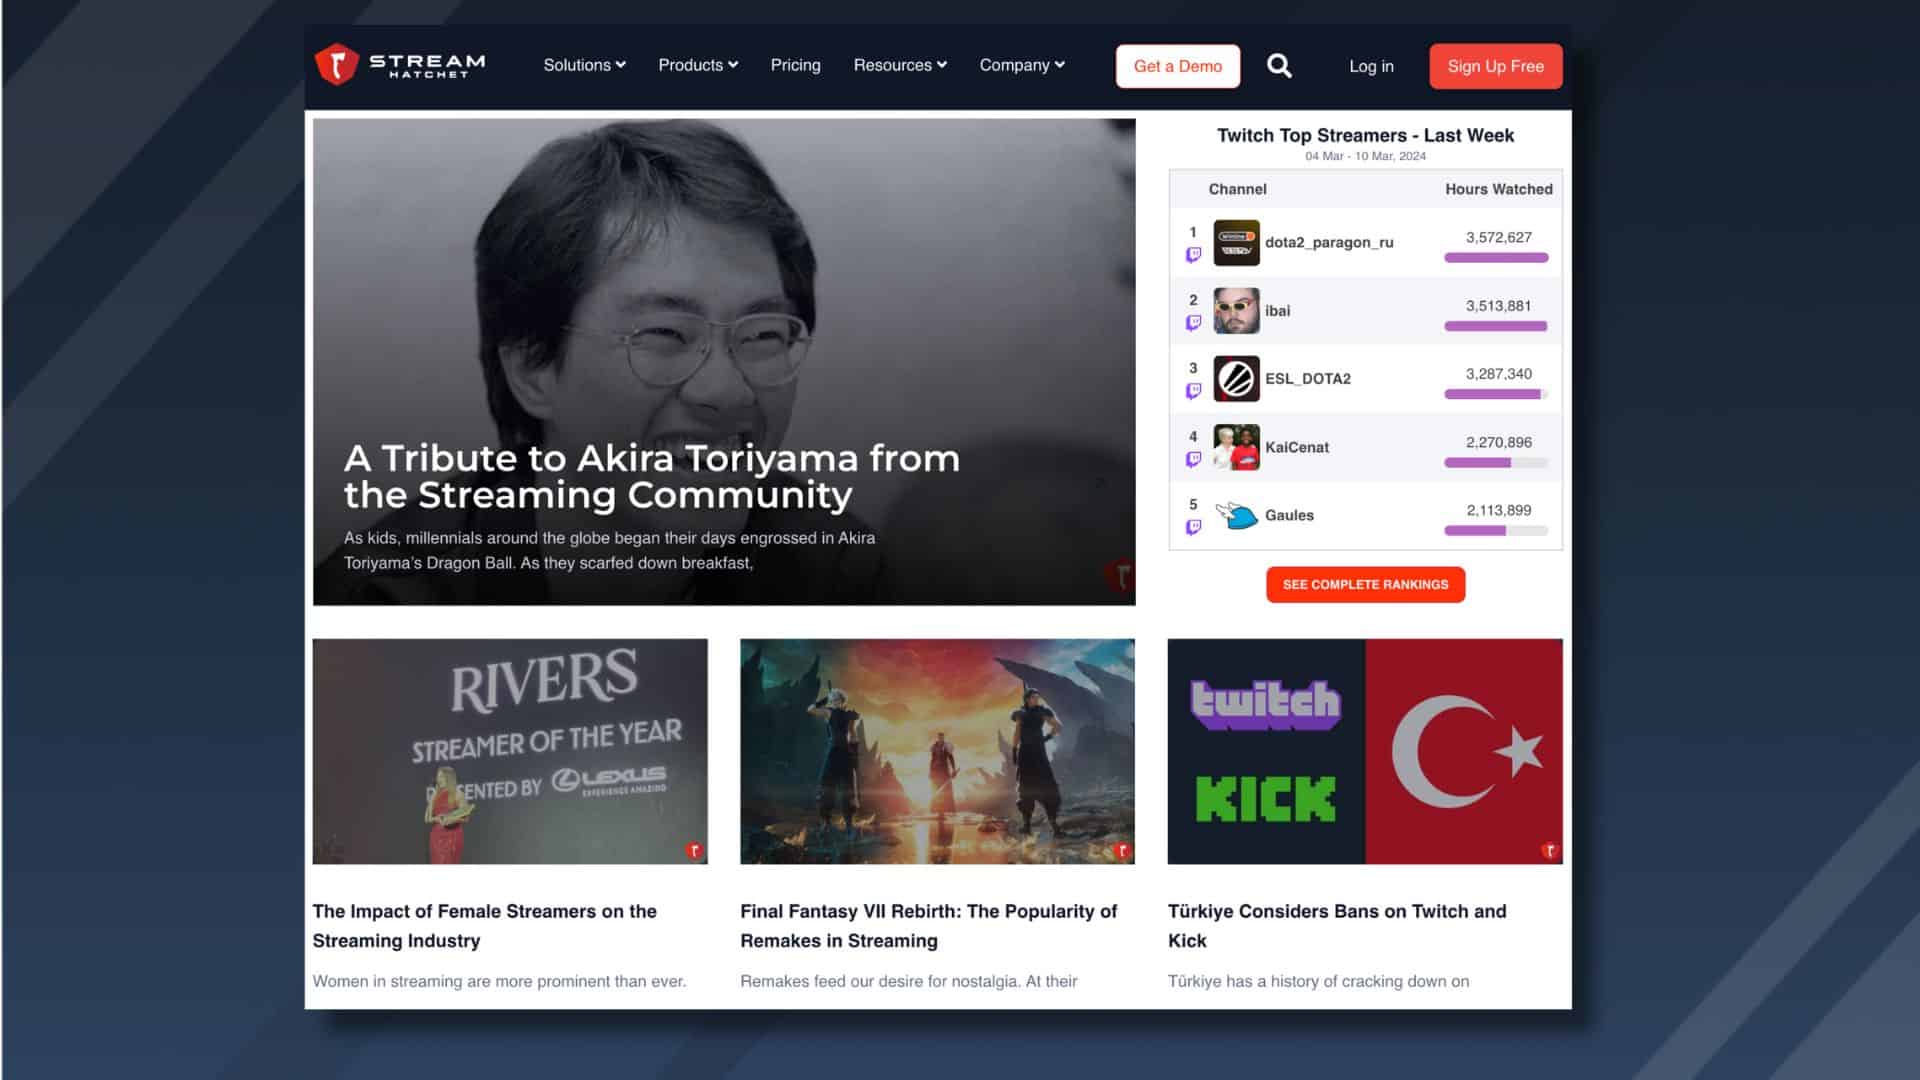The image size is (1920, 1080).
Task: Open the Products dropdown menu
Action: pos(697,65)
